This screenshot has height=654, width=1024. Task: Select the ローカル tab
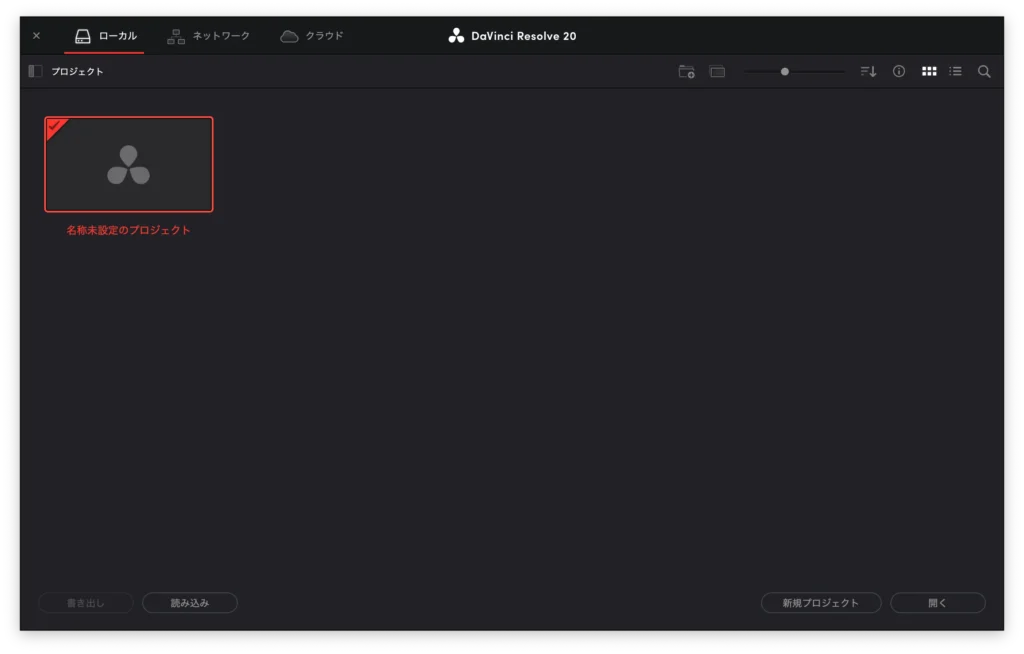pos(104,35)
